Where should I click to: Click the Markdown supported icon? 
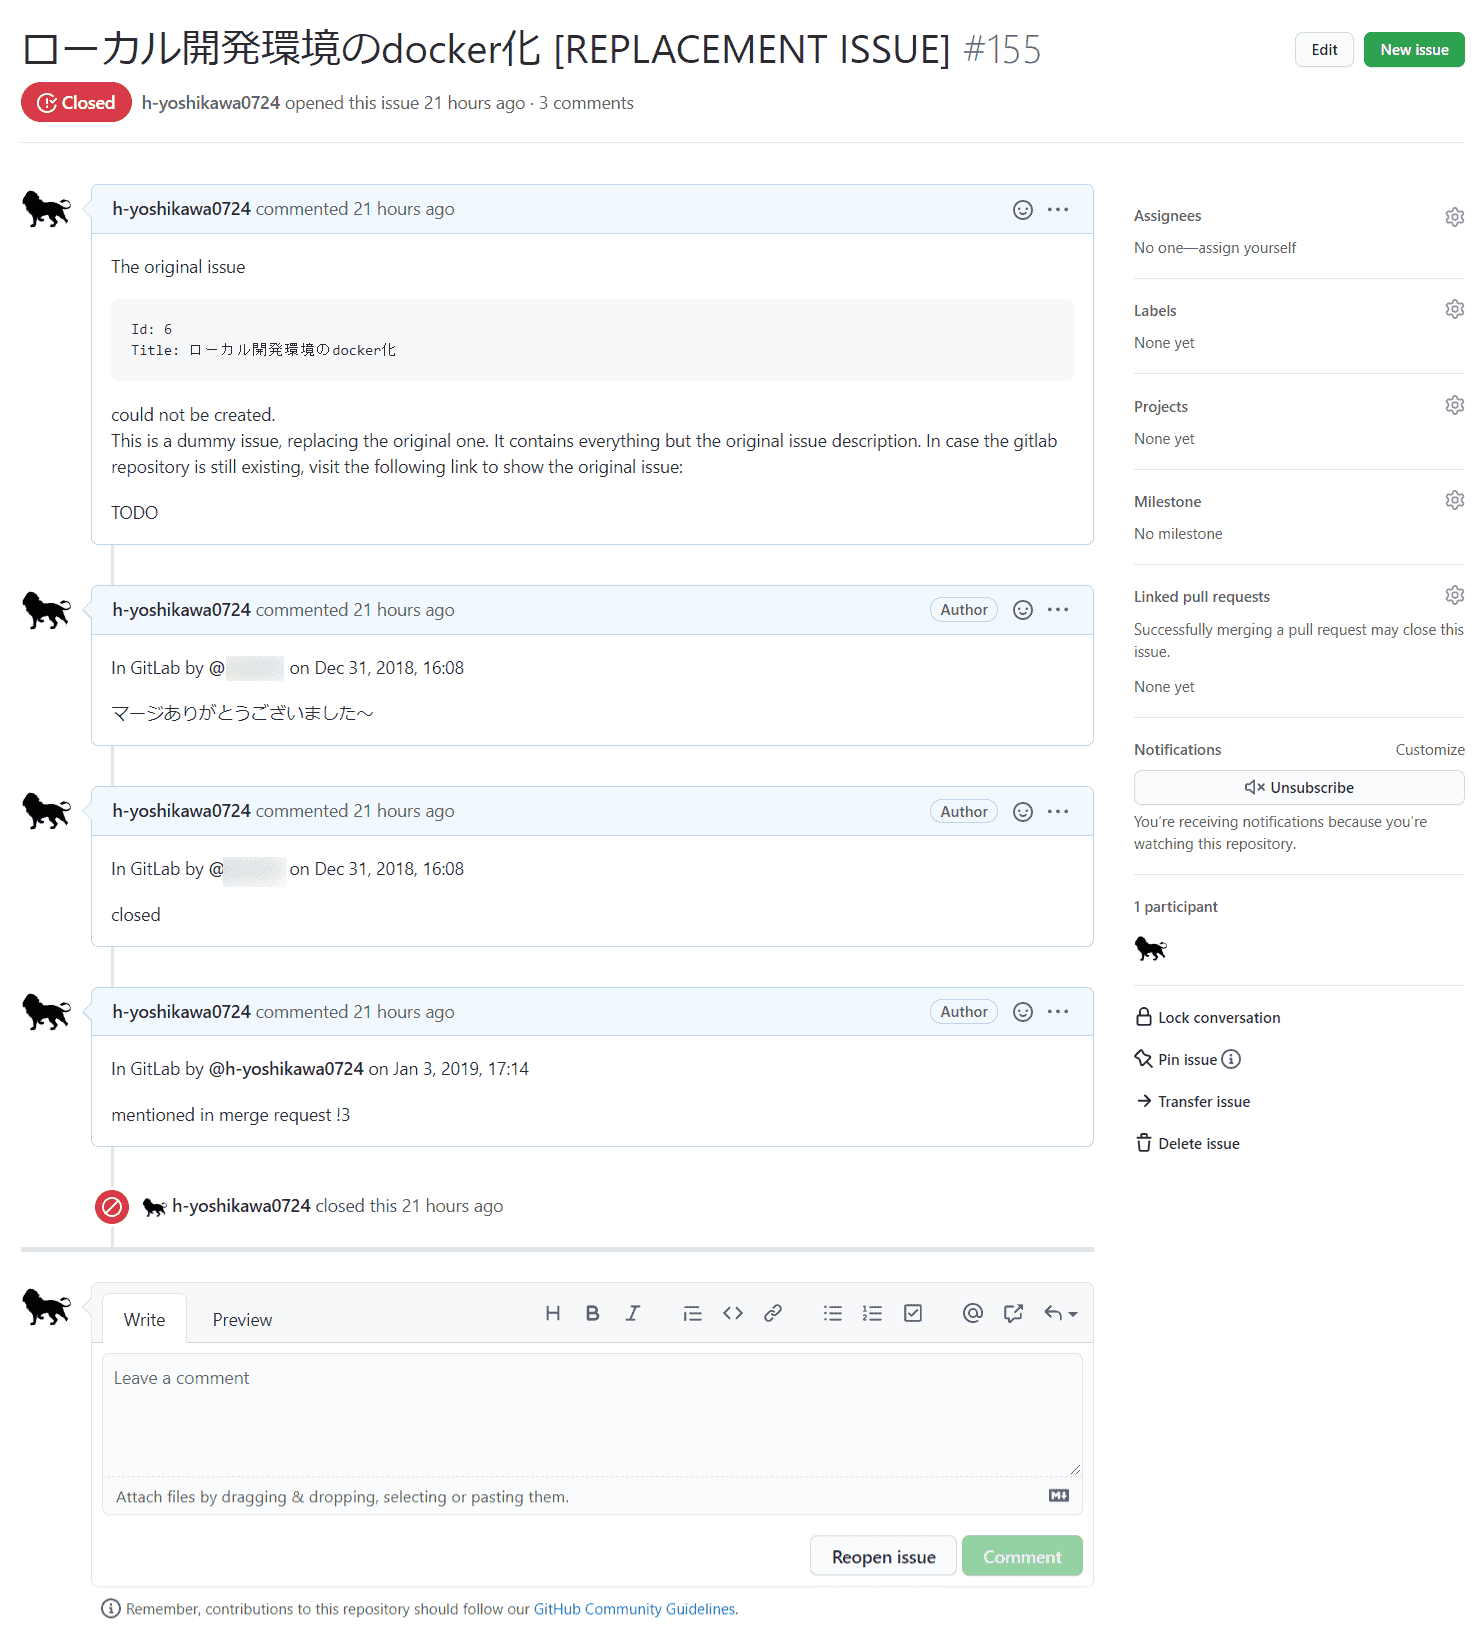pos(1059,1495)
